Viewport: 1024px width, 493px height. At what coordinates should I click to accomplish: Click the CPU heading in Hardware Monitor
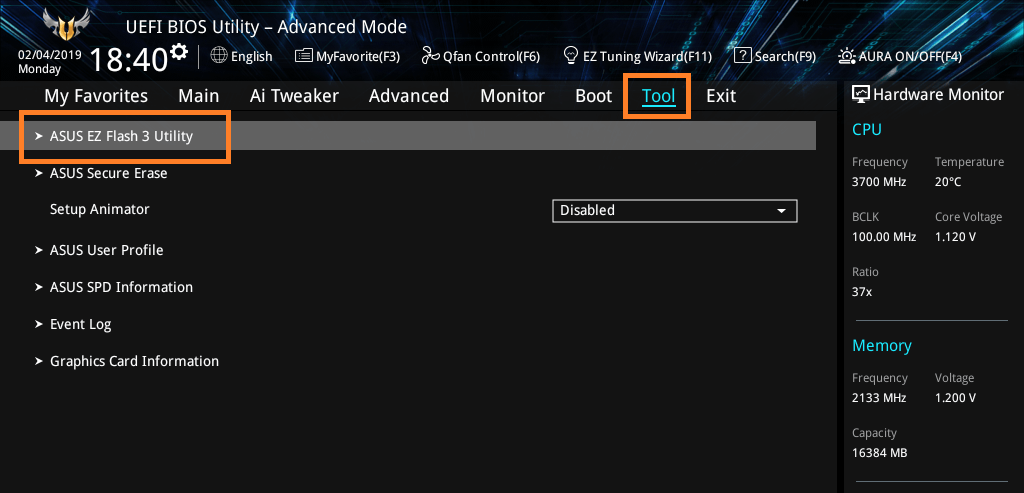pyautogui.click(x=867, y=129)
